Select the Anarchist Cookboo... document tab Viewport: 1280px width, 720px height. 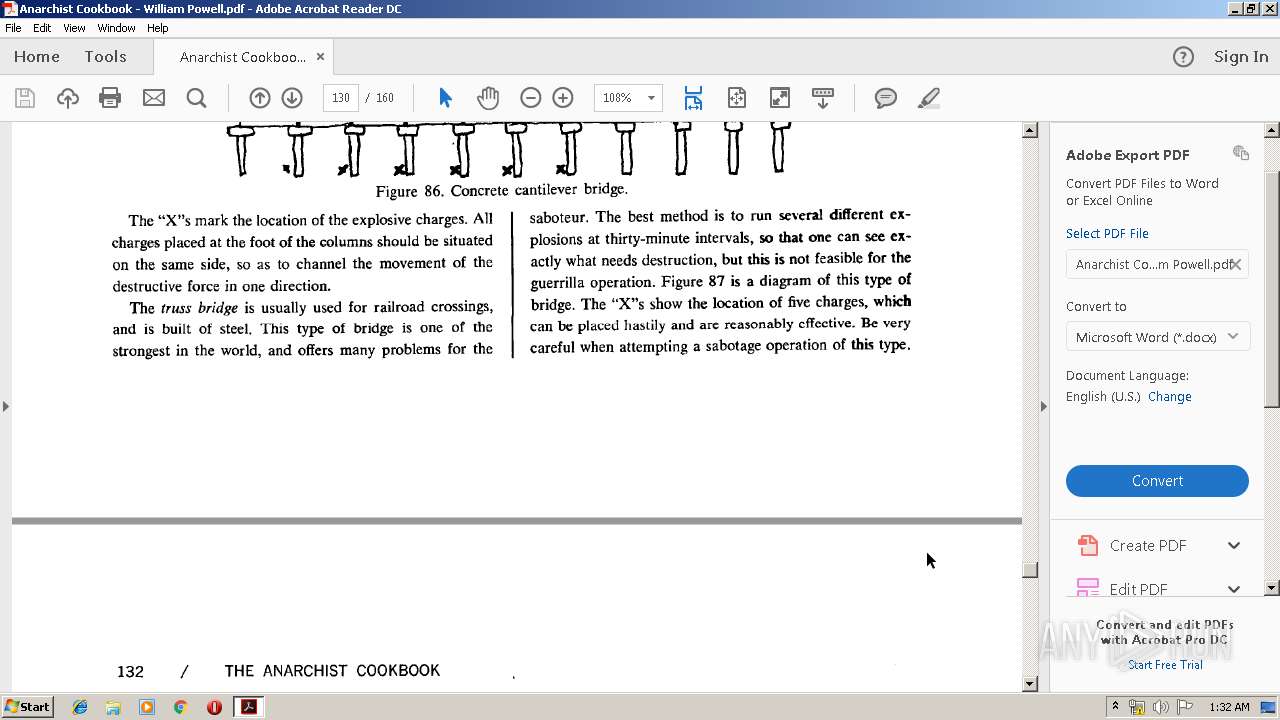[x=243, y=57]
